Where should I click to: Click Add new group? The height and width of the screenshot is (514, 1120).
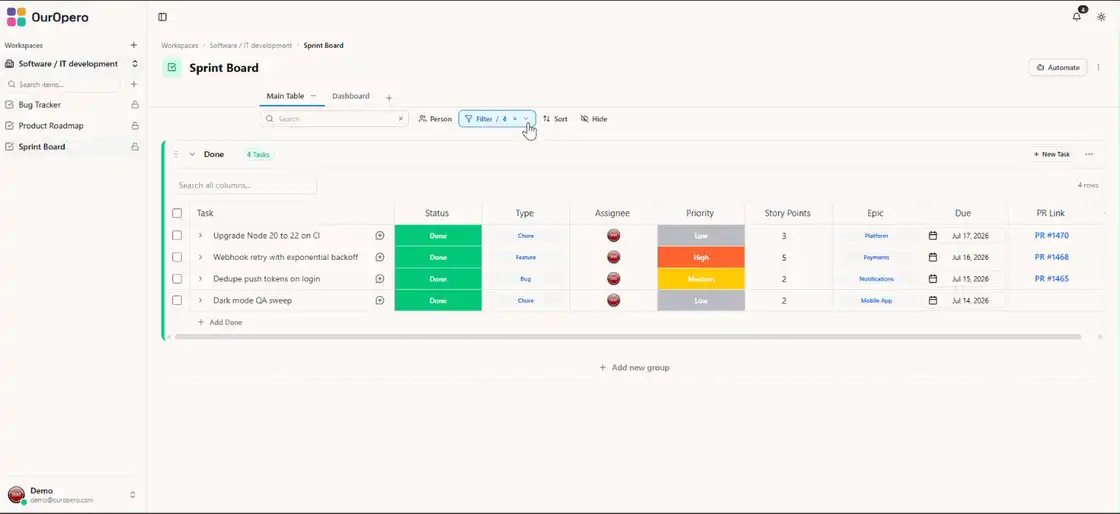point(634,368)
